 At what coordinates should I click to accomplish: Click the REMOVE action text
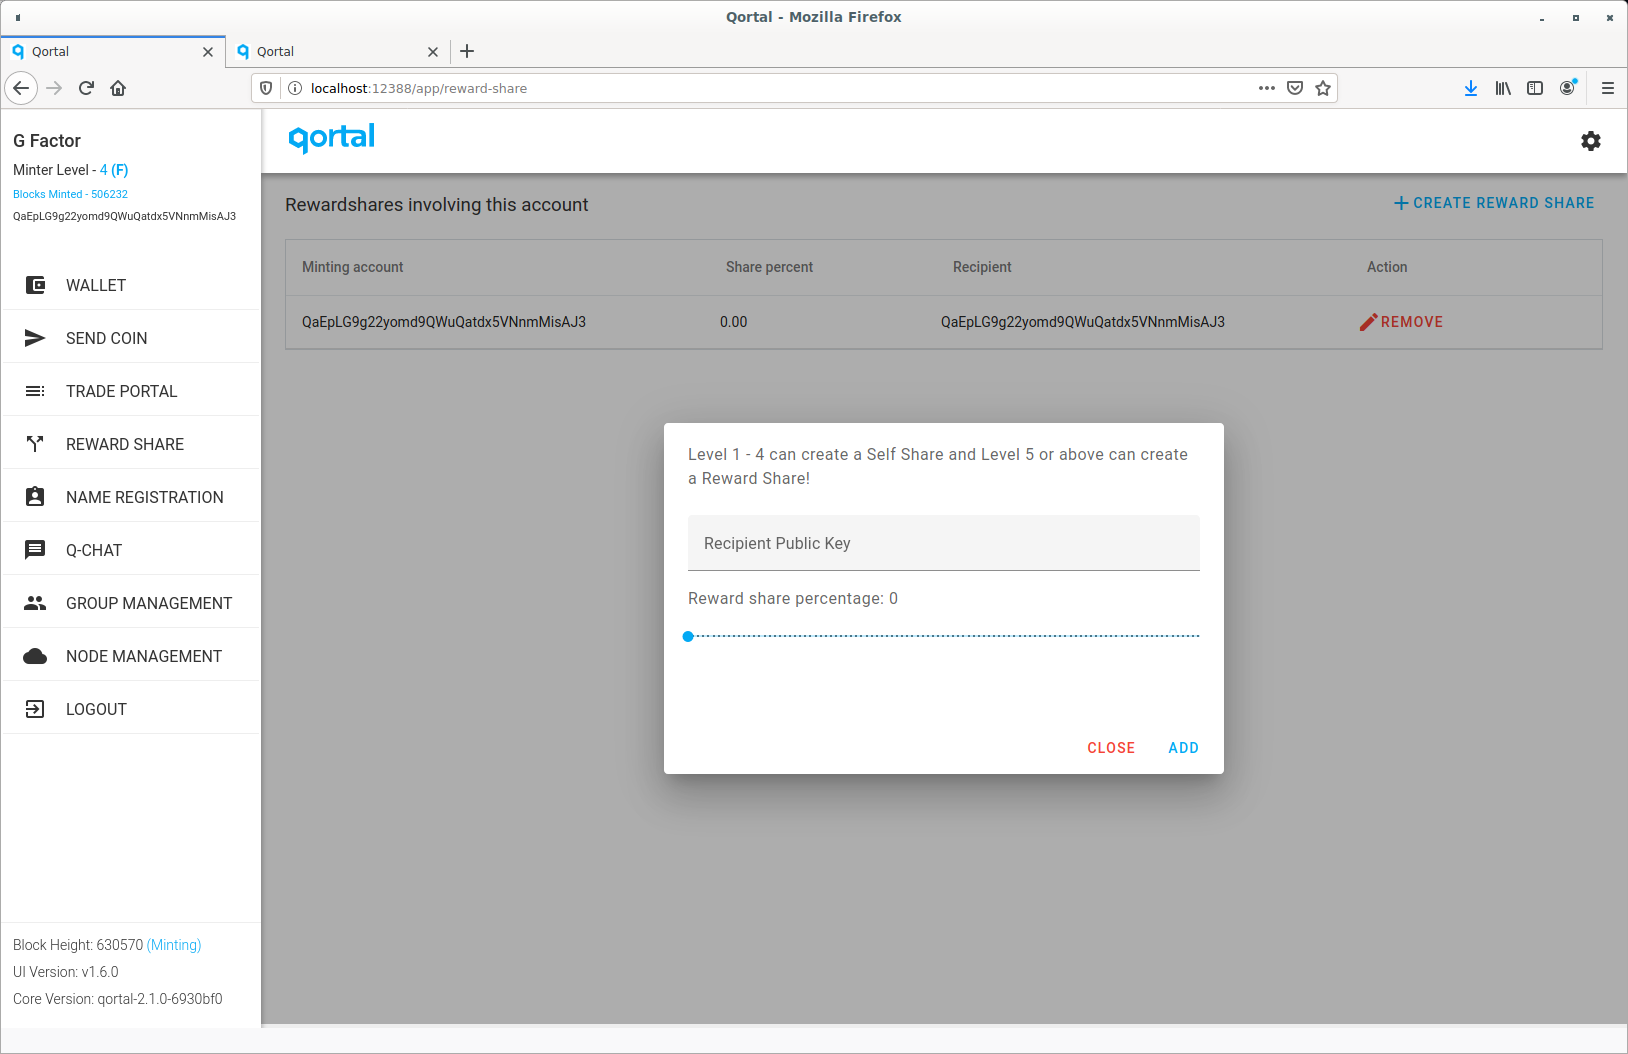click(1412, 322)
